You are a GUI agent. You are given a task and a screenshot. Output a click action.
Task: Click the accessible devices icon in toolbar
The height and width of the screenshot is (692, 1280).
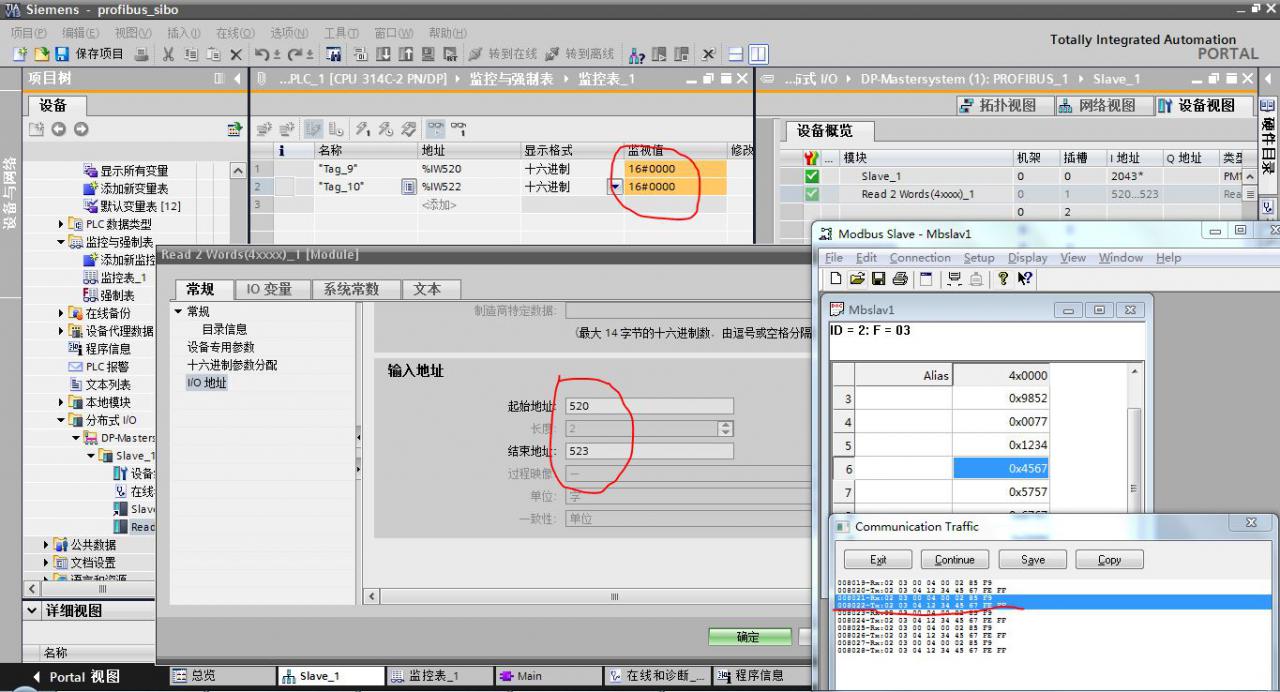point(636,54)
